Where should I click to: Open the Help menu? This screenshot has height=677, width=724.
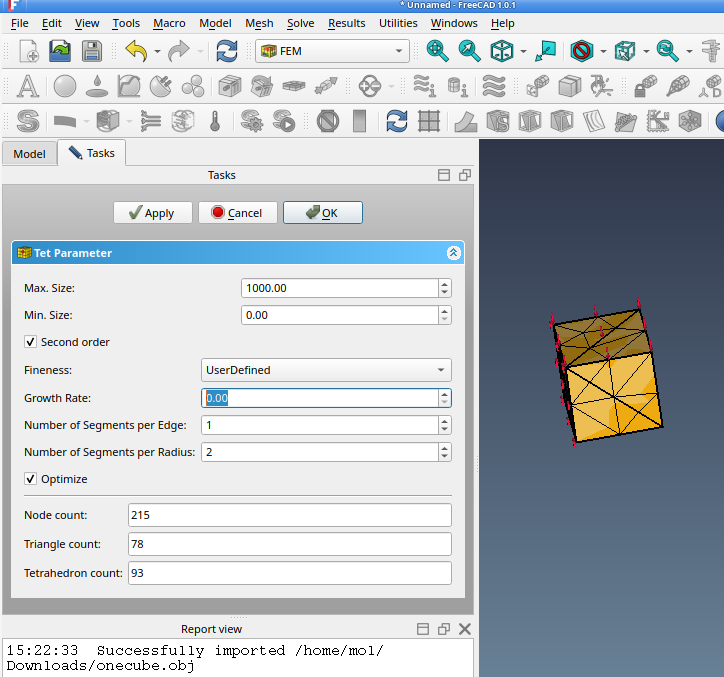pyautogui.click(x=502, y=23)
